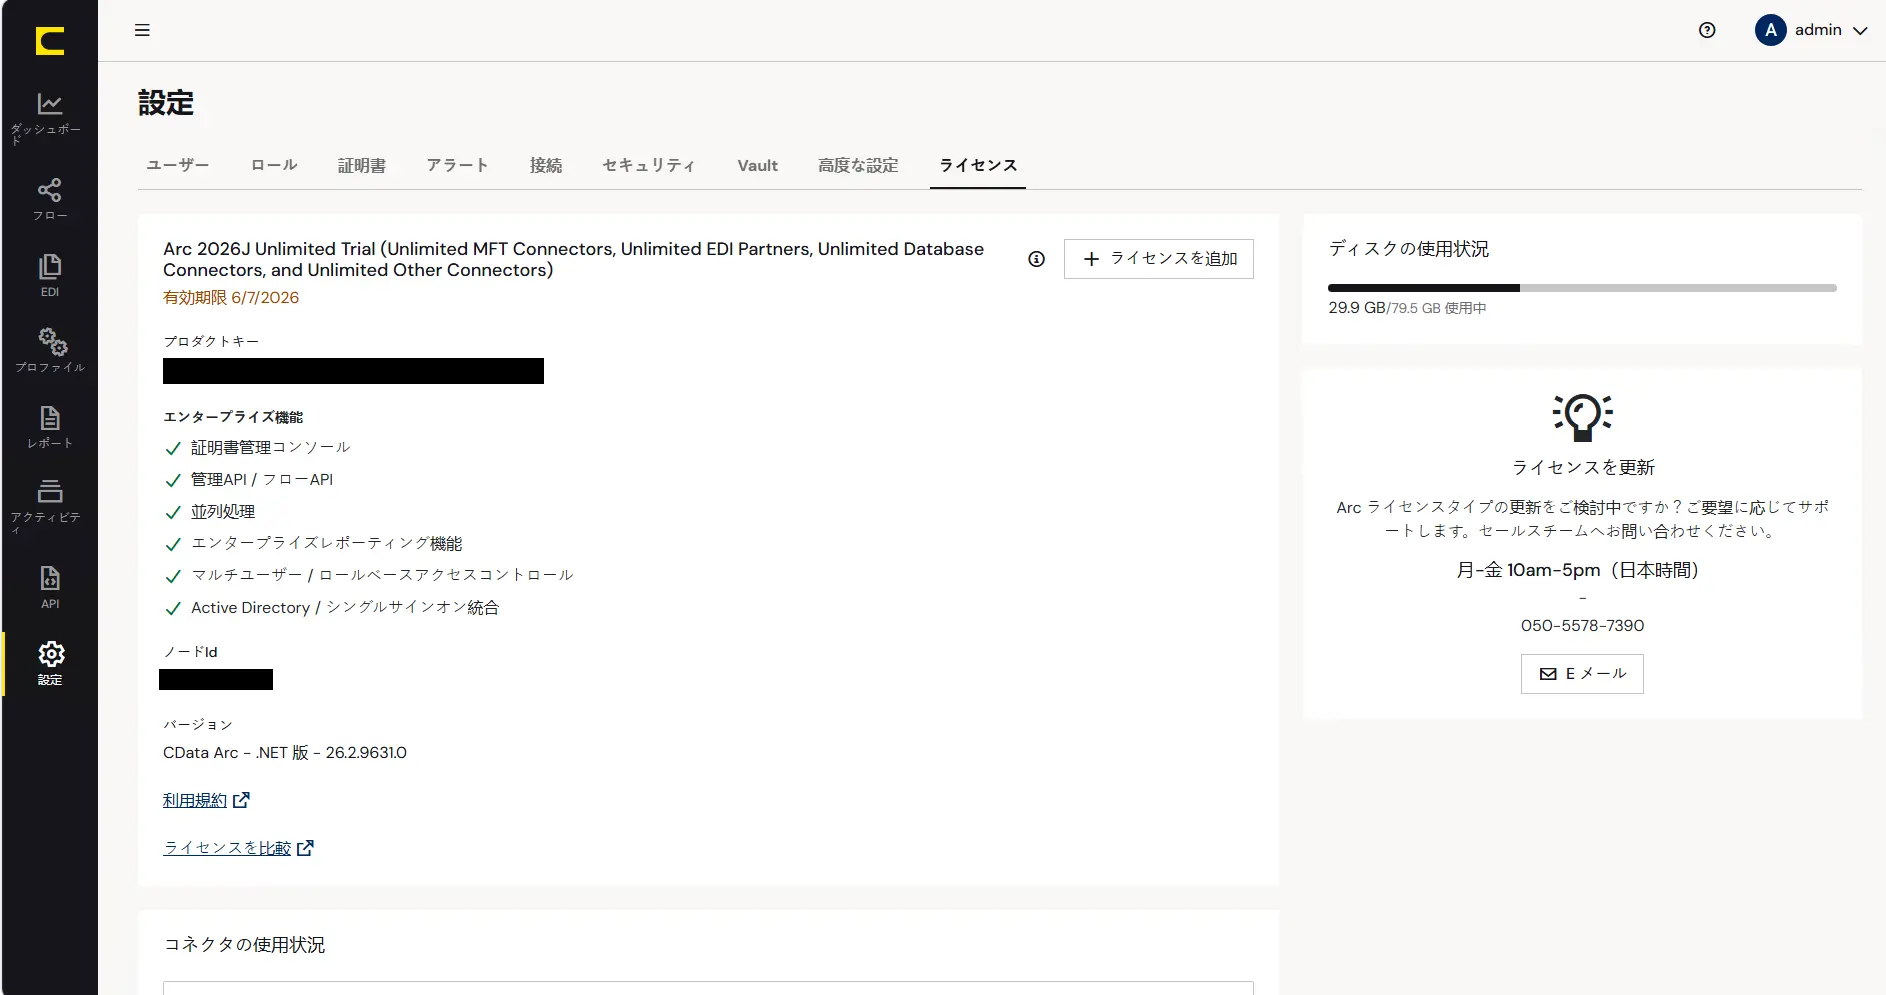Expand the admin account dropdown chevron

1860,31
